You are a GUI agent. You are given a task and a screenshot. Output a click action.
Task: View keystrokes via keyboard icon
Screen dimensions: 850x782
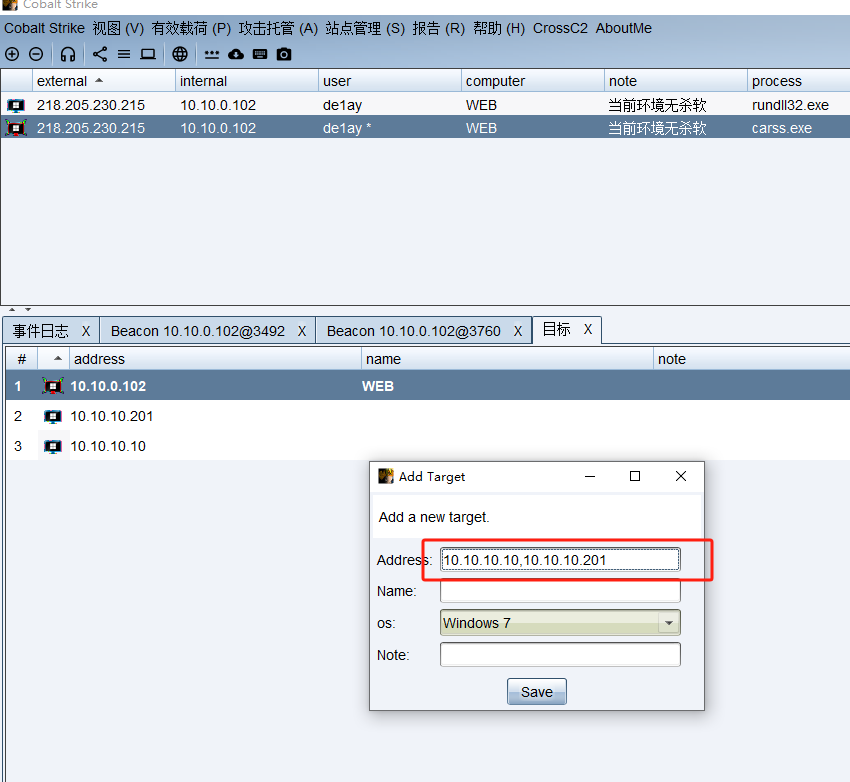point(260,54)
